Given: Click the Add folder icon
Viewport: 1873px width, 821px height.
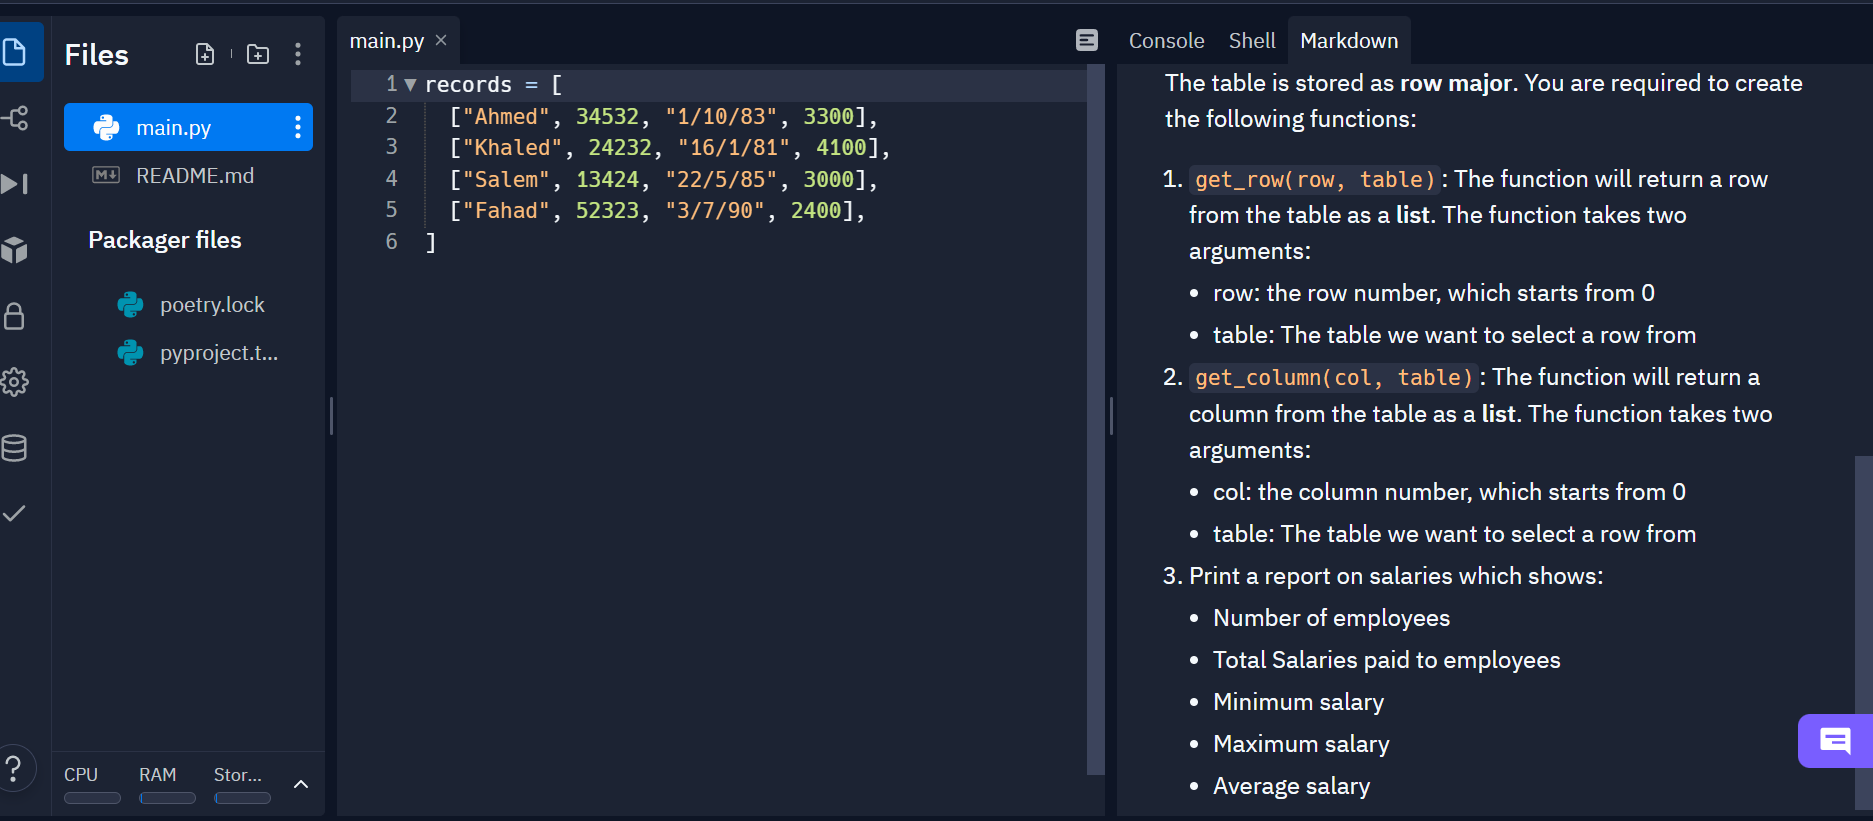Looking at the screenshot, I should point(258,54).
